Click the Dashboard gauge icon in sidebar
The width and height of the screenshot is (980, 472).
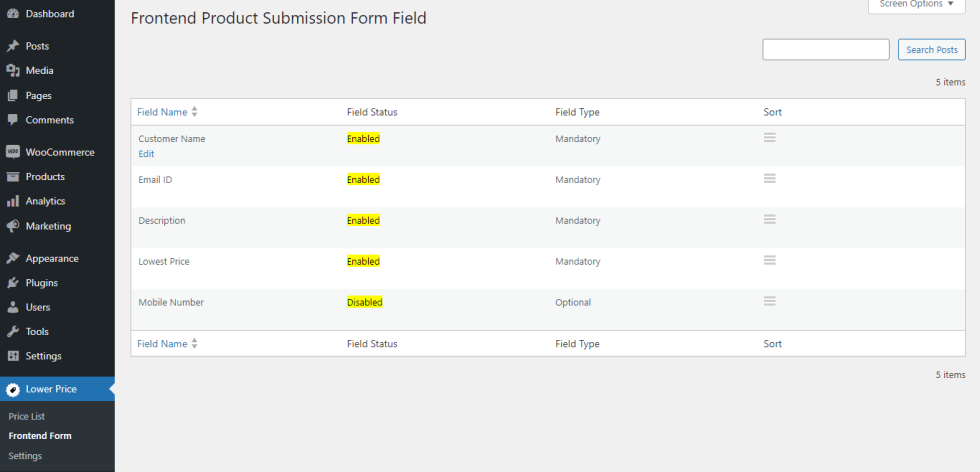point(12,14)
